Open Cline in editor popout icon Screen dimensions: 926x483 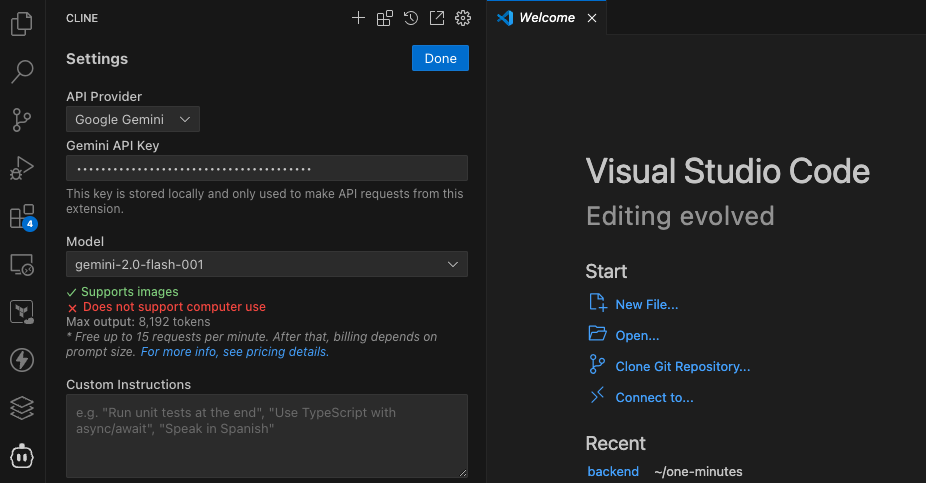click(437, 18)
